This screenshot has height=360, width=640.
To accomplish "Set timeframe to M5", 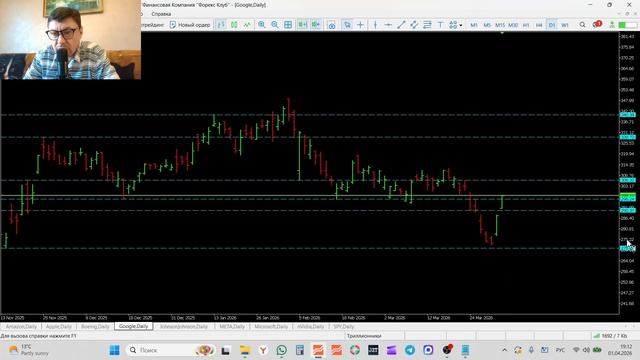I will pyautogui.click(x=487, y=25).
